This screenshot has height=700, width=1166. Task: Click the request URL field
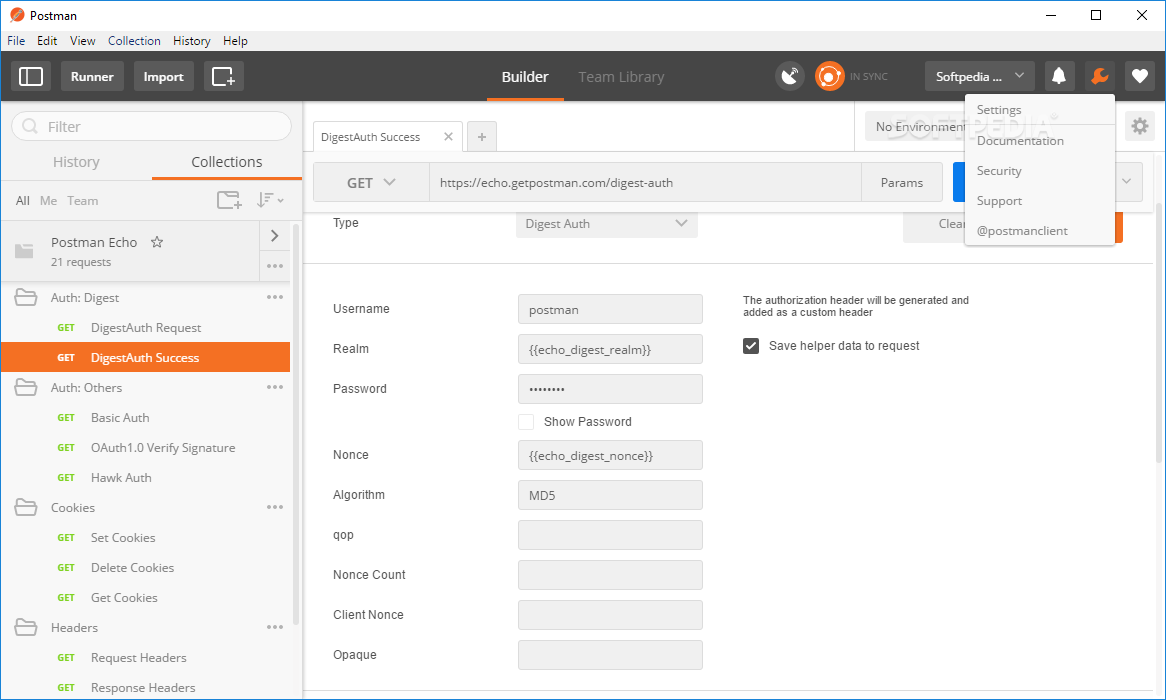[x=645, y=183]
